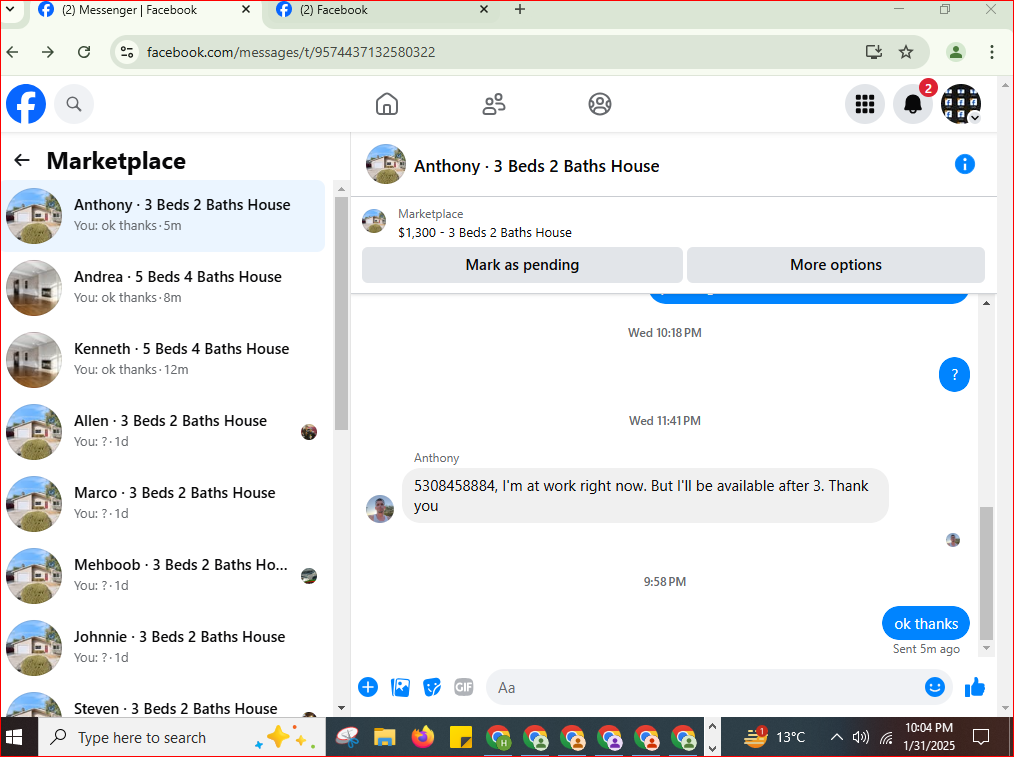The width and height of the screenshot is (1014, 757).
Task: Open Marco 3 Beds 2 Baths House chat
Action: [x=163, y=504]
